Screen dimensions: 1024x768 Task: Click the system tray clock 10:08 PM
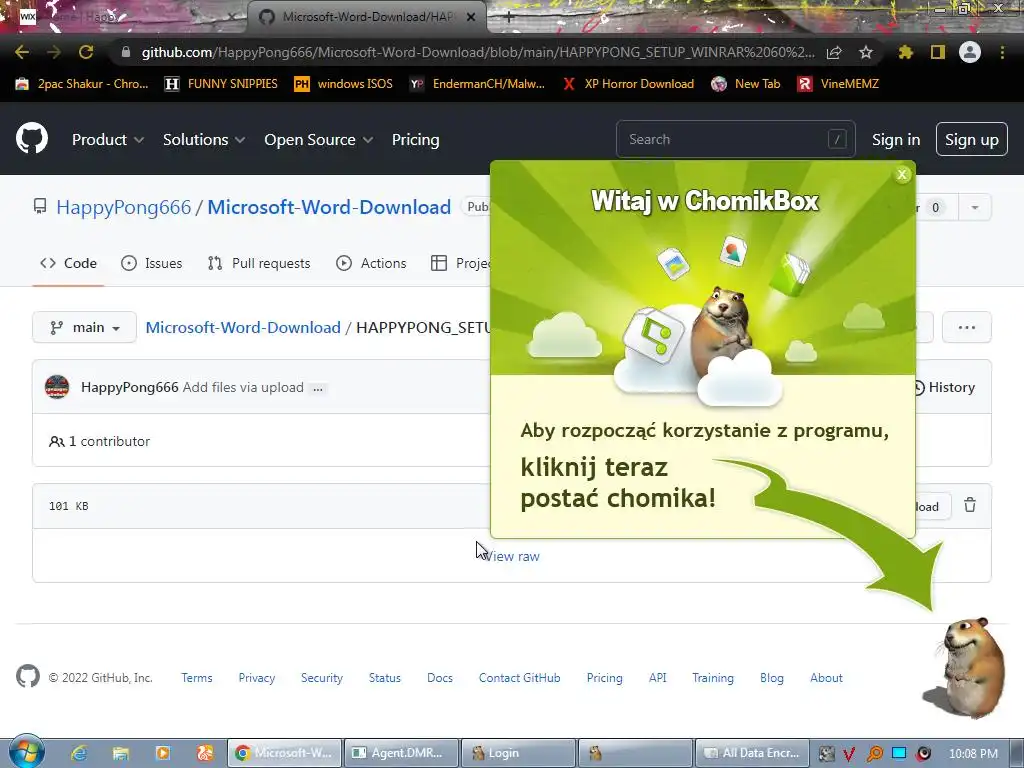tap(973, 753)
